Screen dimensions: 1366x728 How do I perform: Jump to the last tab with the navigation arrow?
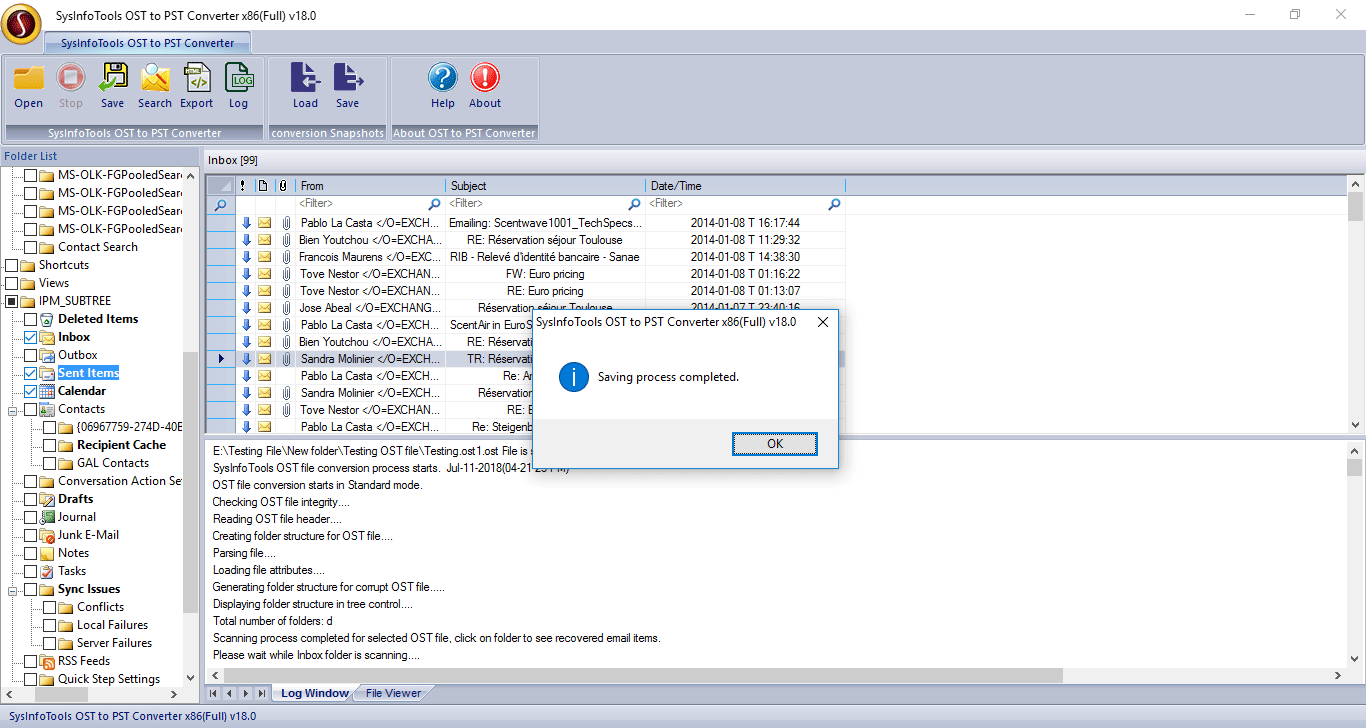tap(261, 693)
